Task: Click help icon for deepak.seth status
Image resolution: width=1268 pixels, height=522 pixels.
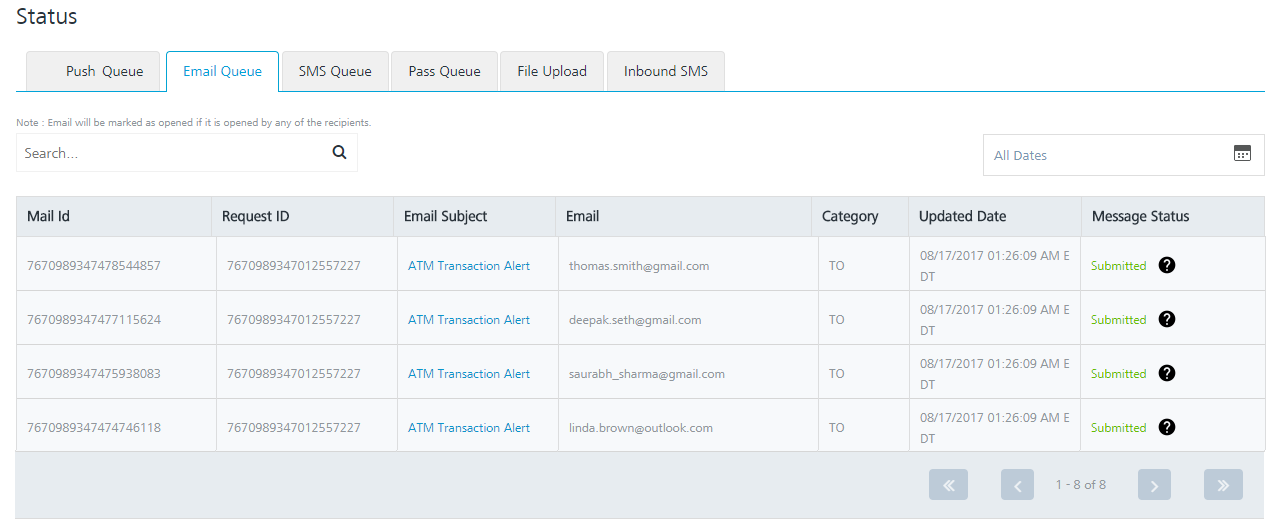Action: (1166, 319)
